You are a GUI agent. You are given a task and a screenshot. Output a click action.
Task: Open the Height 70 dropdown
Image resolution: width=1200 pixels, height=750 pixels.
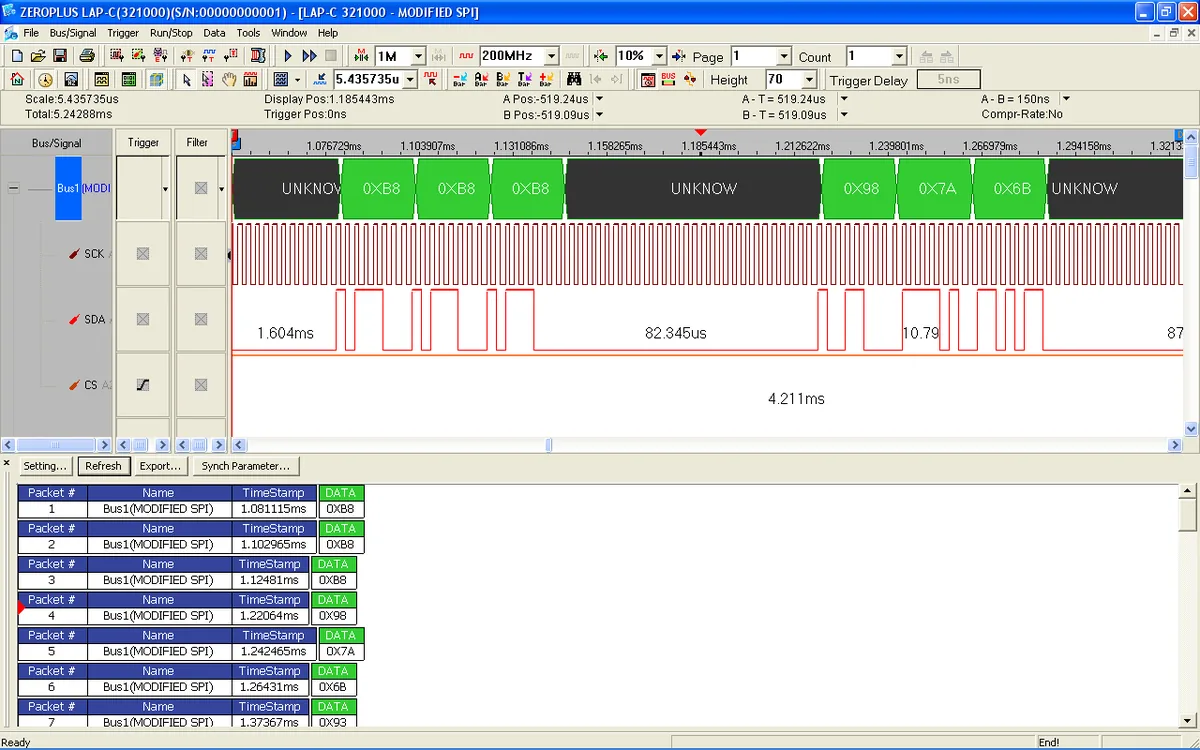[x=809, y=80]
